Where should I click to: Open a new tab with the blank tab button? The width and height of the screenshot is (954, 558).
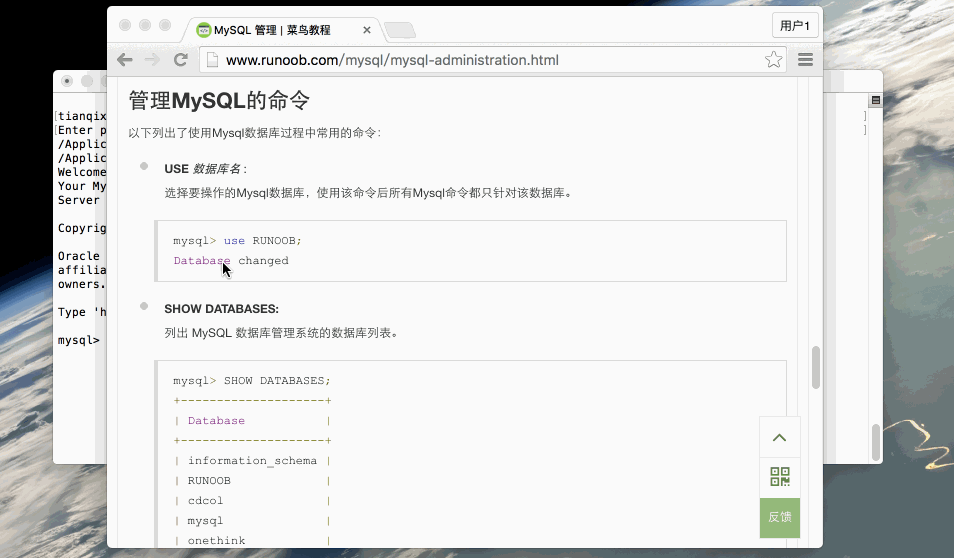[399, 30]
